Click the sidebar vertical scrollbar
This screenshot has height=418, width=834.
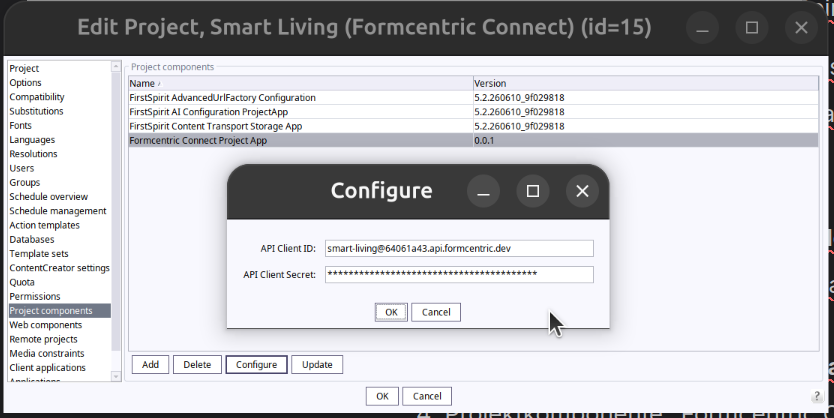(116, 213)
